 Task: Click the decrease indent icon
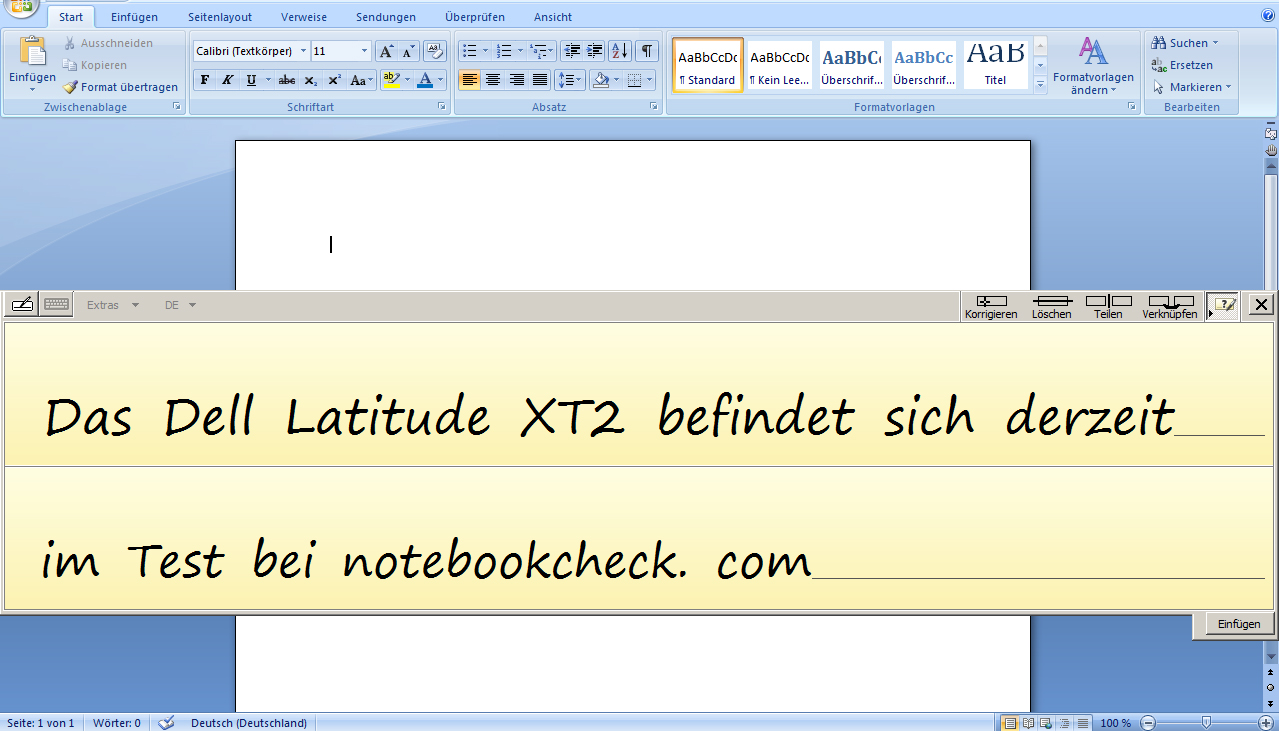point(571,51)
